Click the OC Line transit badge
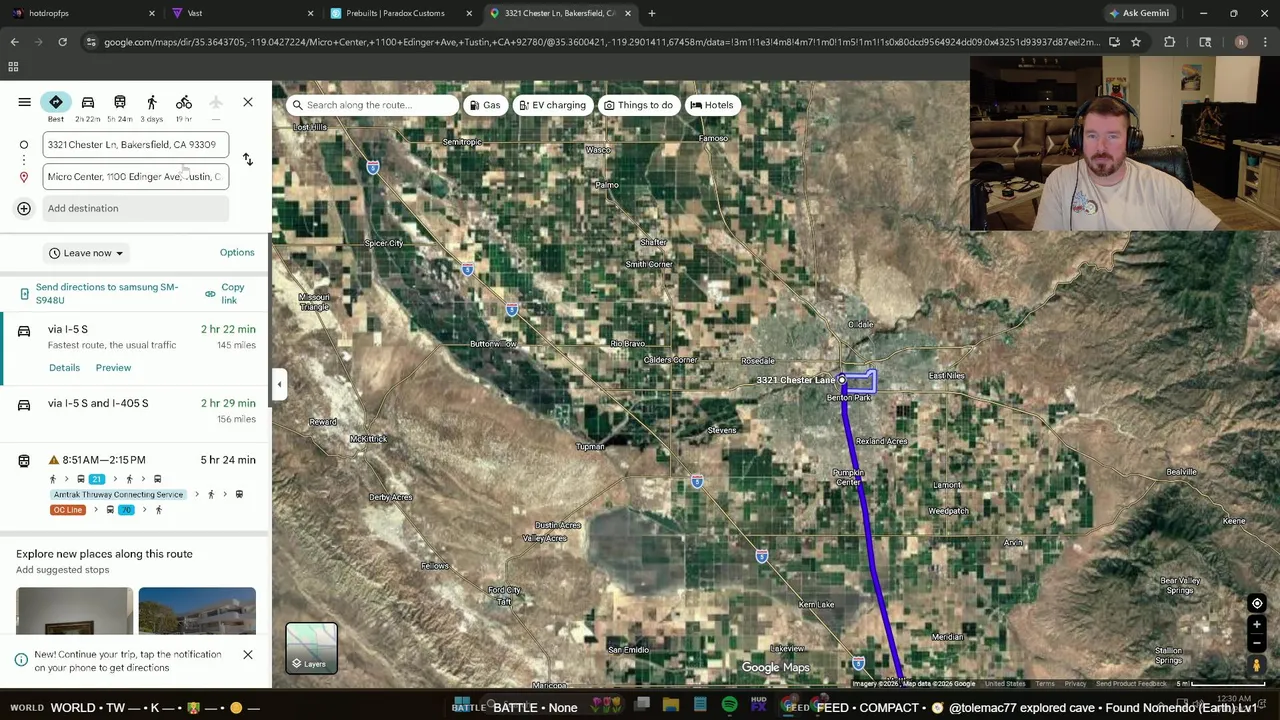Image resolution: width=1280 pixels, height=720 pixels. pyautogui.click(x=68, y=510)
